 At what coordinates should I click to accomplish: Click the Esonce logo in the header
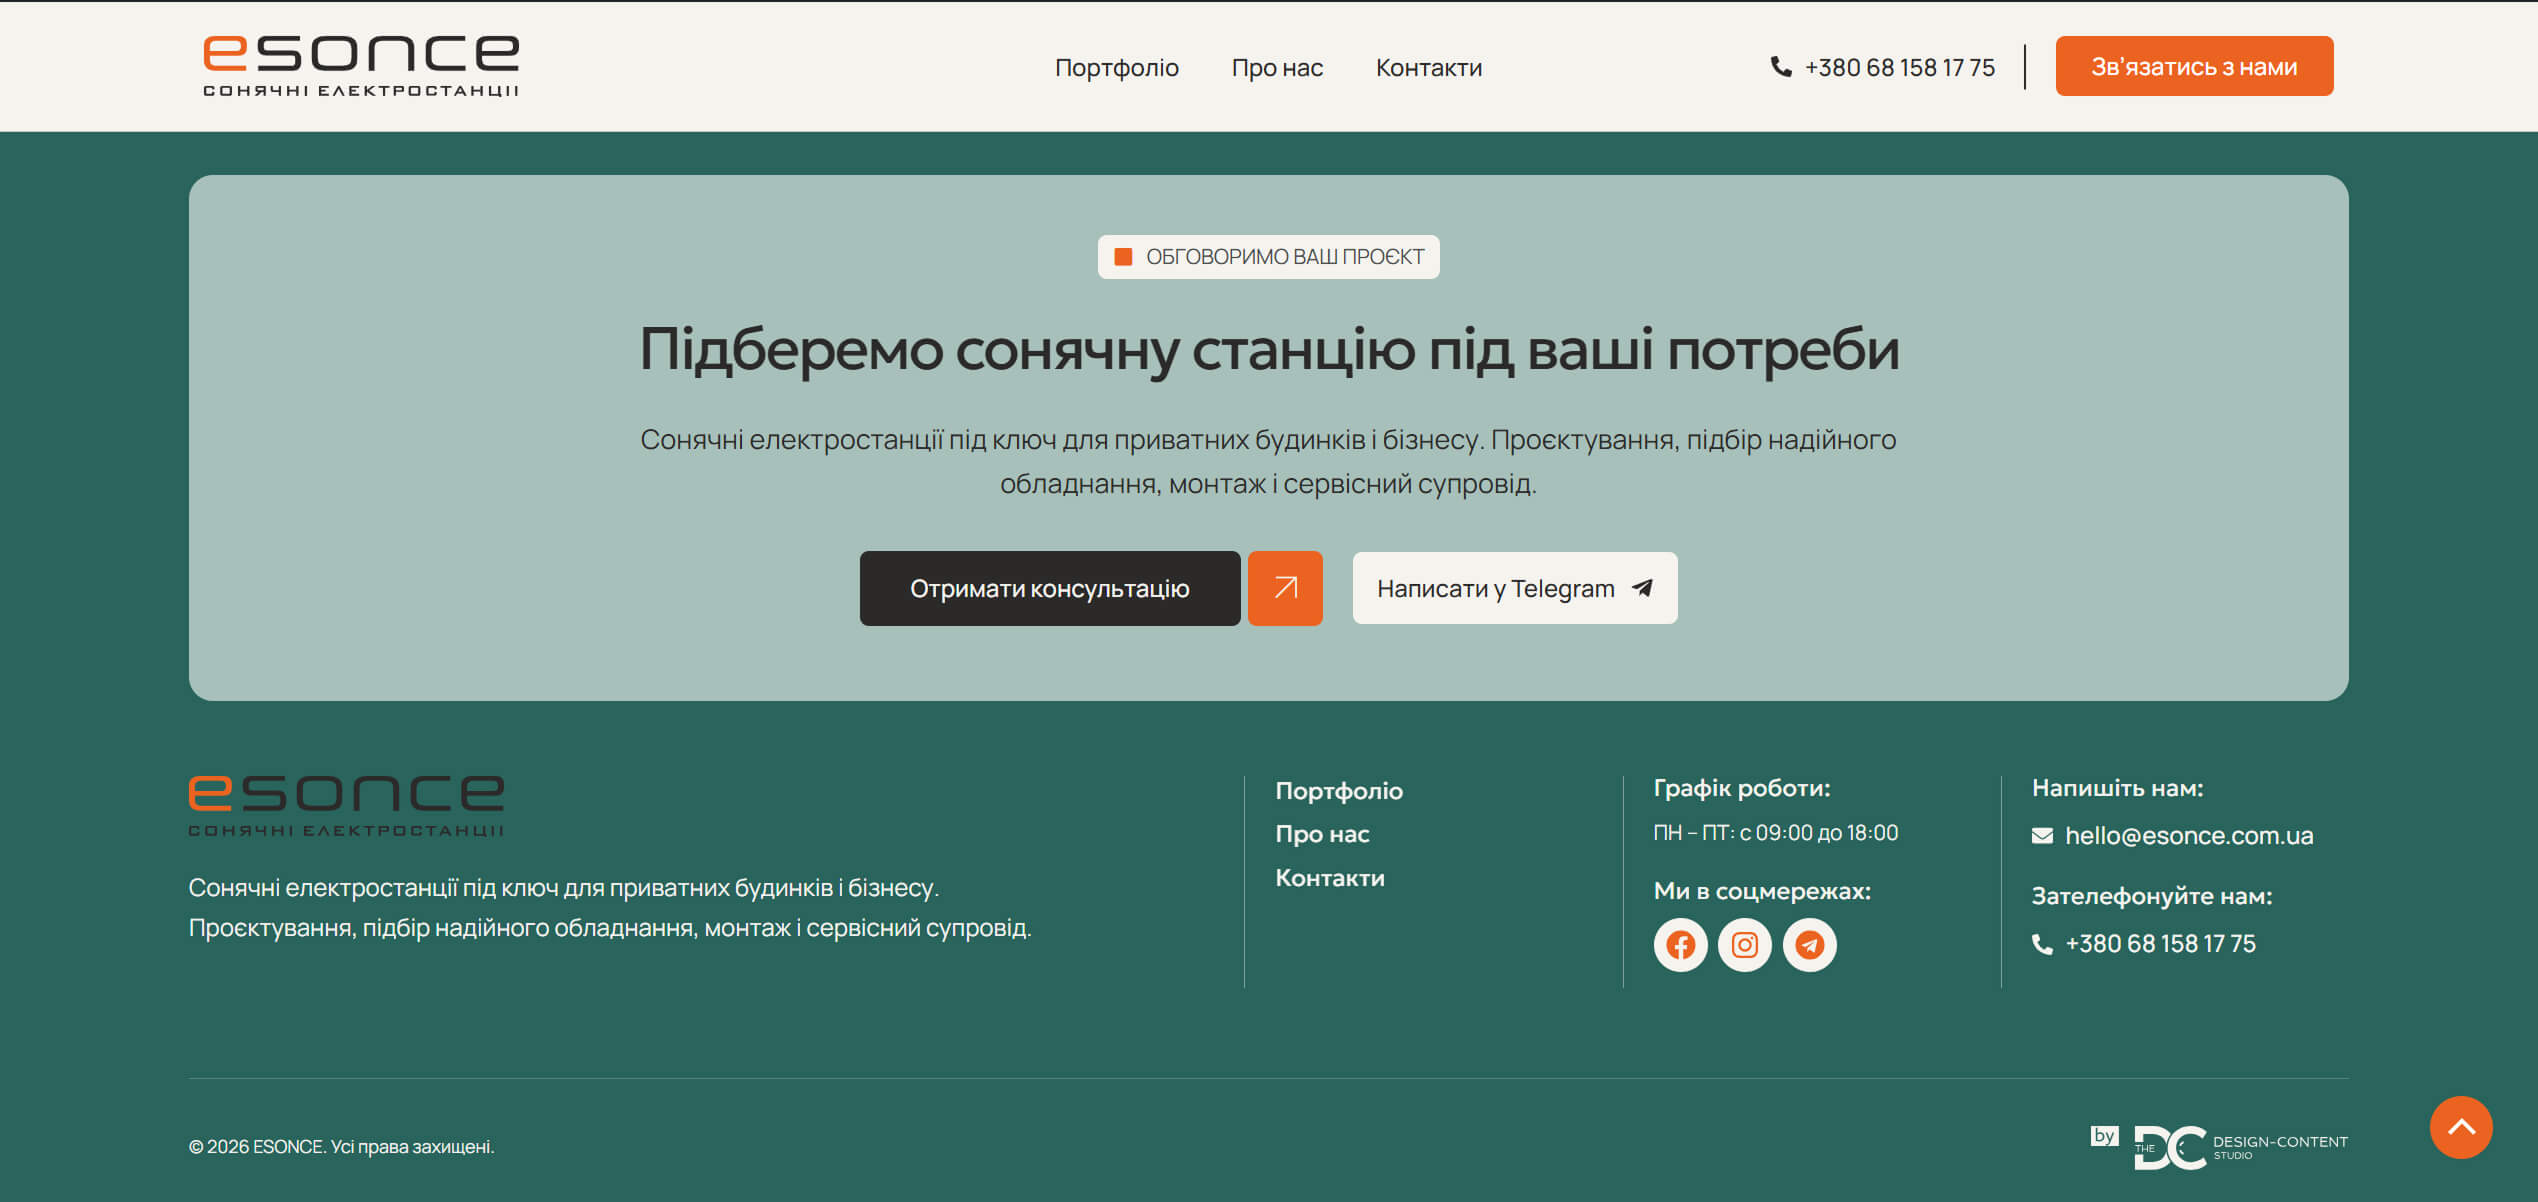tap(361, 66)
